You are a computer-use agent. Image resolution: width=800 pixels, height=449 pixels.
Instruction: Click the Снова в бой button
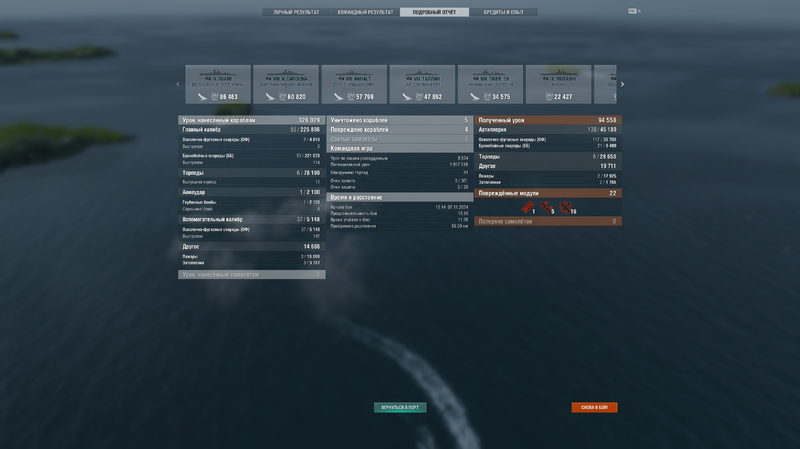click(x=594, y=407)
